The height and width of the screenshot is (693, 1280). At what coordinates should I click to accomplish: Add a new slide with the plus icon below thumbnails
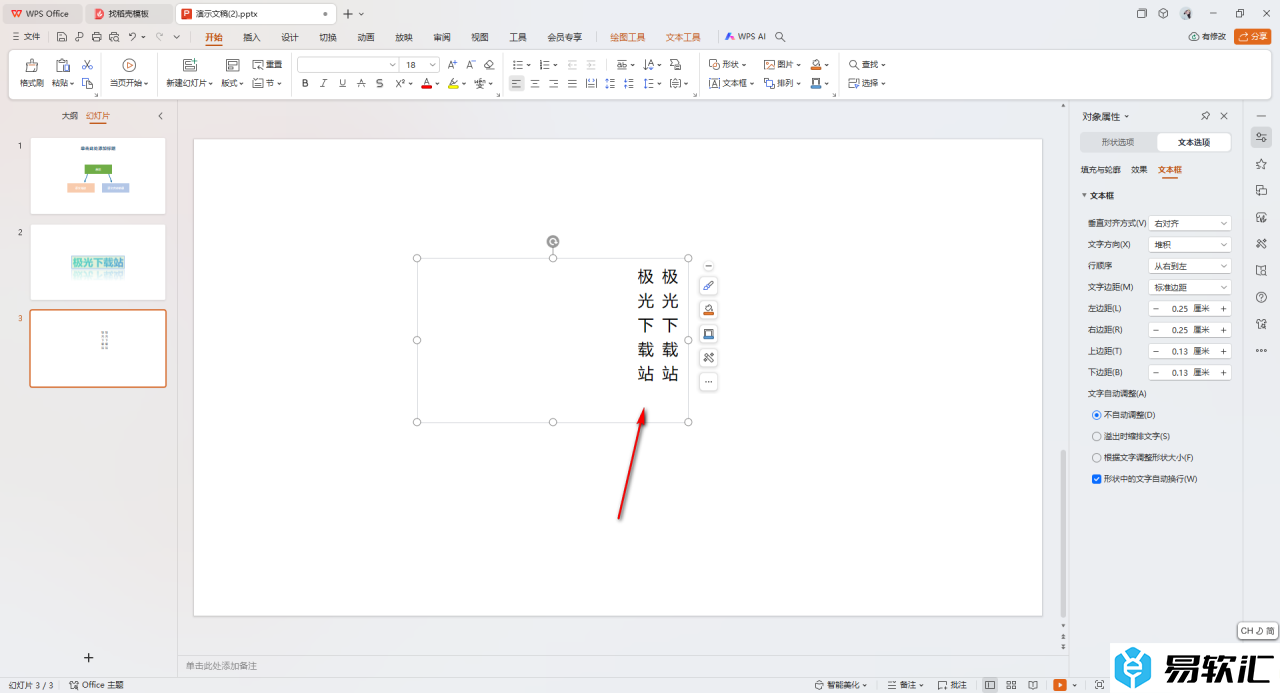[x=88, y=657]
